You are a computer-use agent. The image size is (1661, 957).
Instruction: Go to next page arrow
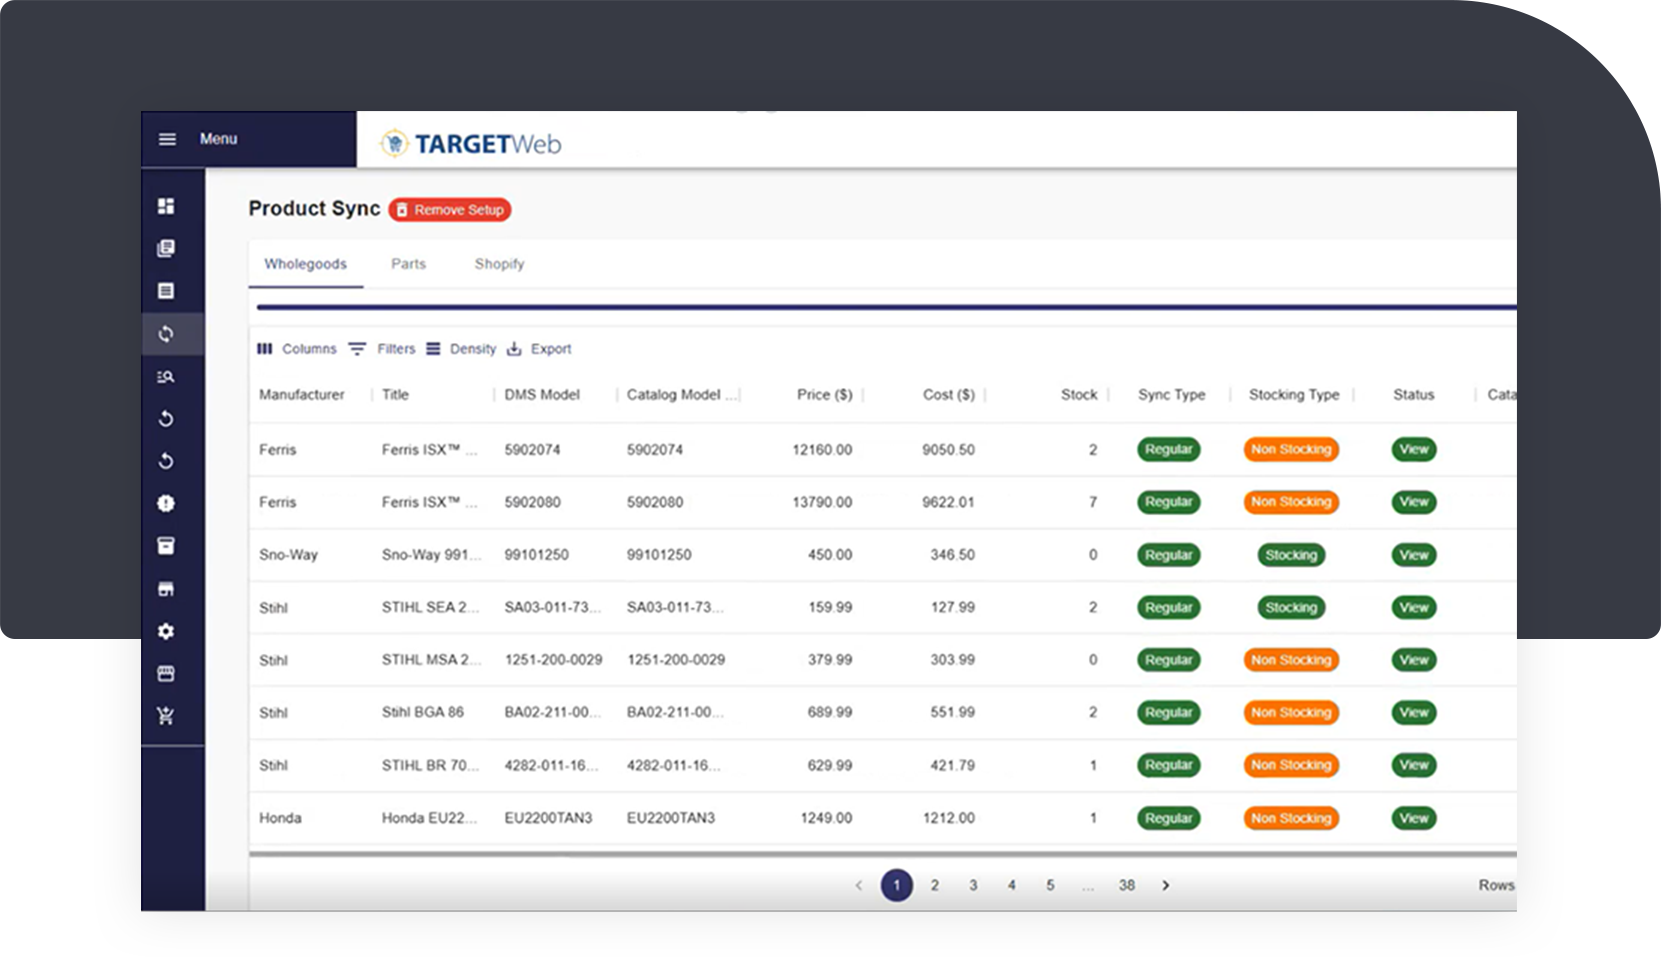pos(1165,886)
